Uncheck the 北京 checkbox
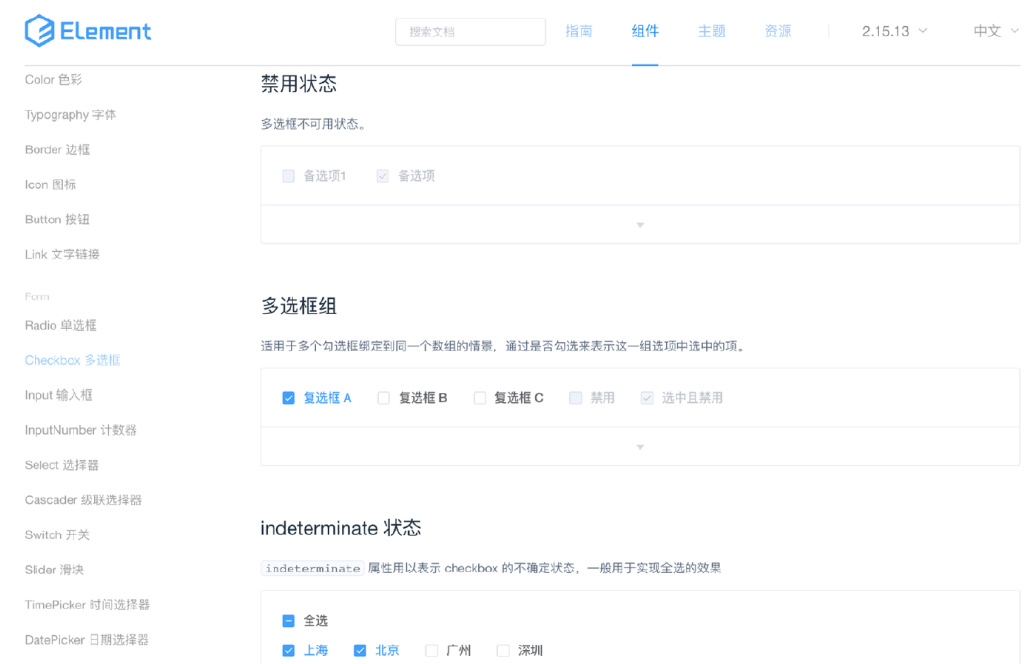This screenshot has width=1024, height=664. [360, 650]
